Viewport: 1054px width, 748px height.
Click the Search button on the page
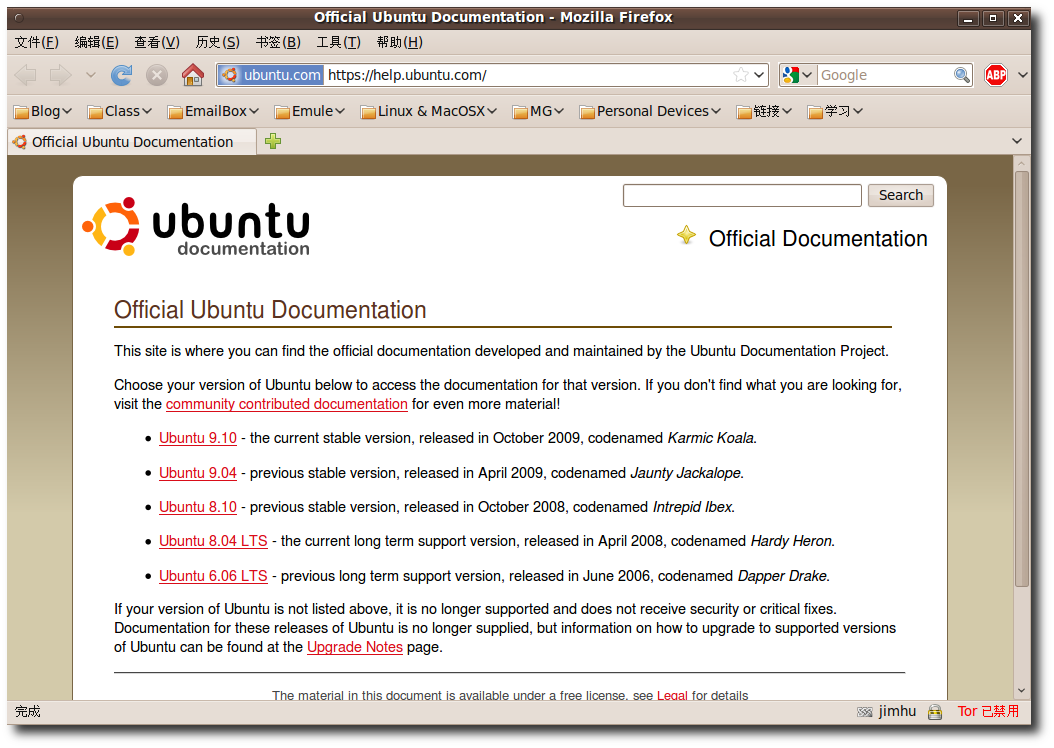tap(901, 196)
